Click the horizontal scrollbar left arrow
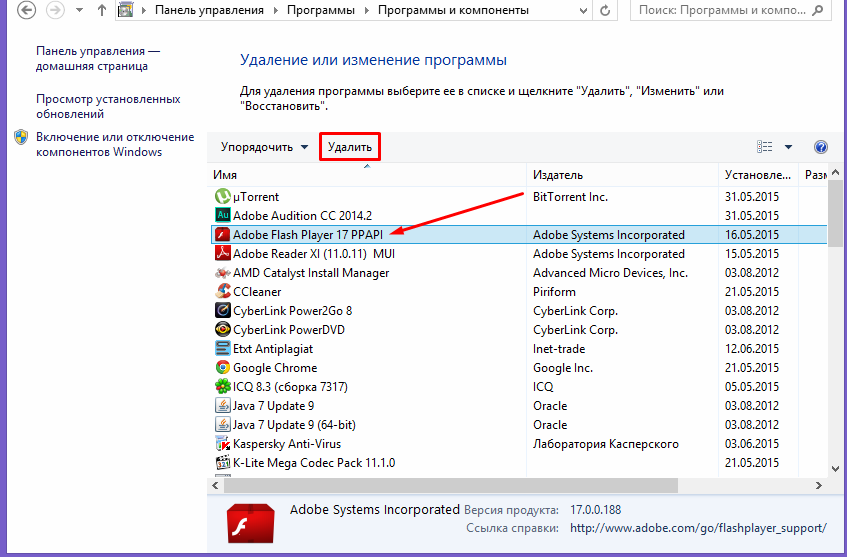The image size is (847, 557). pyautogui.click(x=215, y=485)
